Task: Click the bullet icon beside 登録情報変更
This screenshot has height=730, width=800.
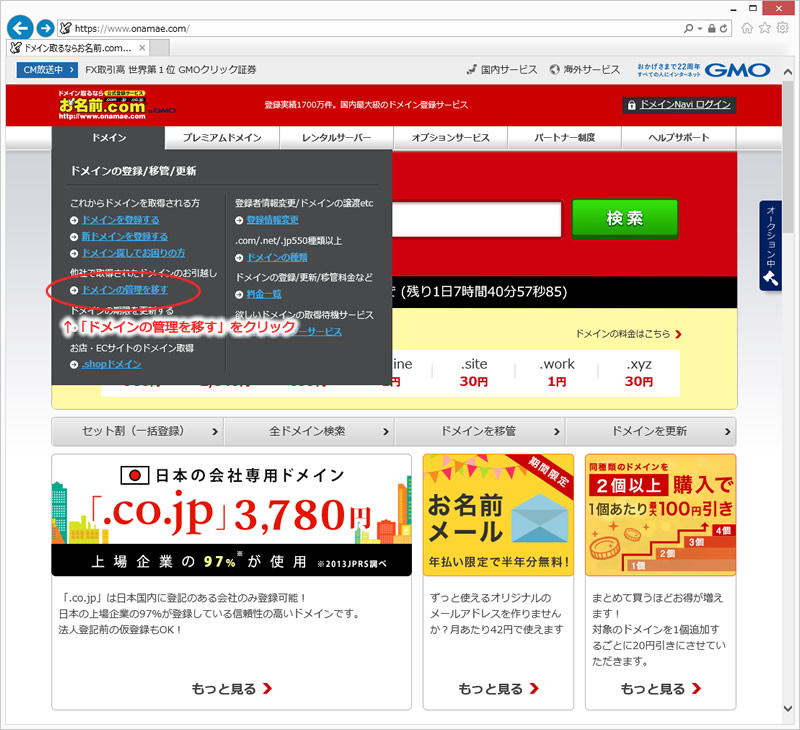Action: click(x=239, y=220)
